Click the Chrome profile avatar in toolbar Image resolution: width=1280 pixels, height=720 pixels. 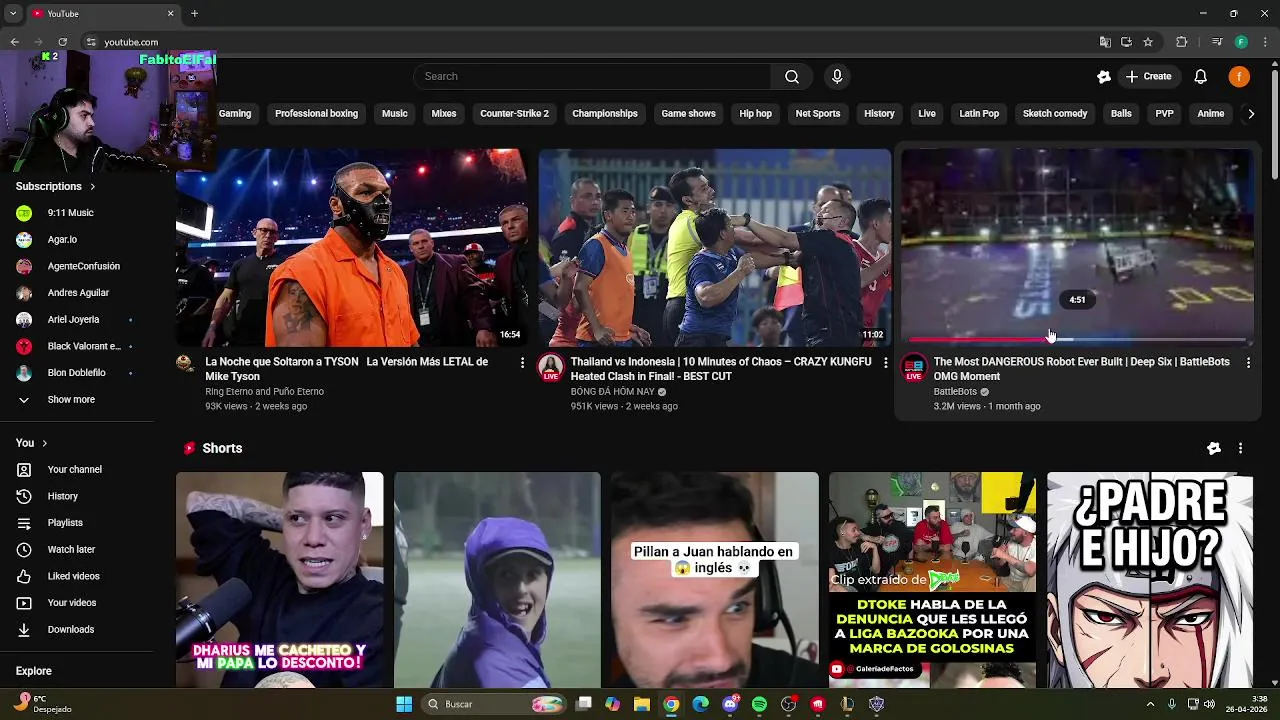click(1241, 42)
